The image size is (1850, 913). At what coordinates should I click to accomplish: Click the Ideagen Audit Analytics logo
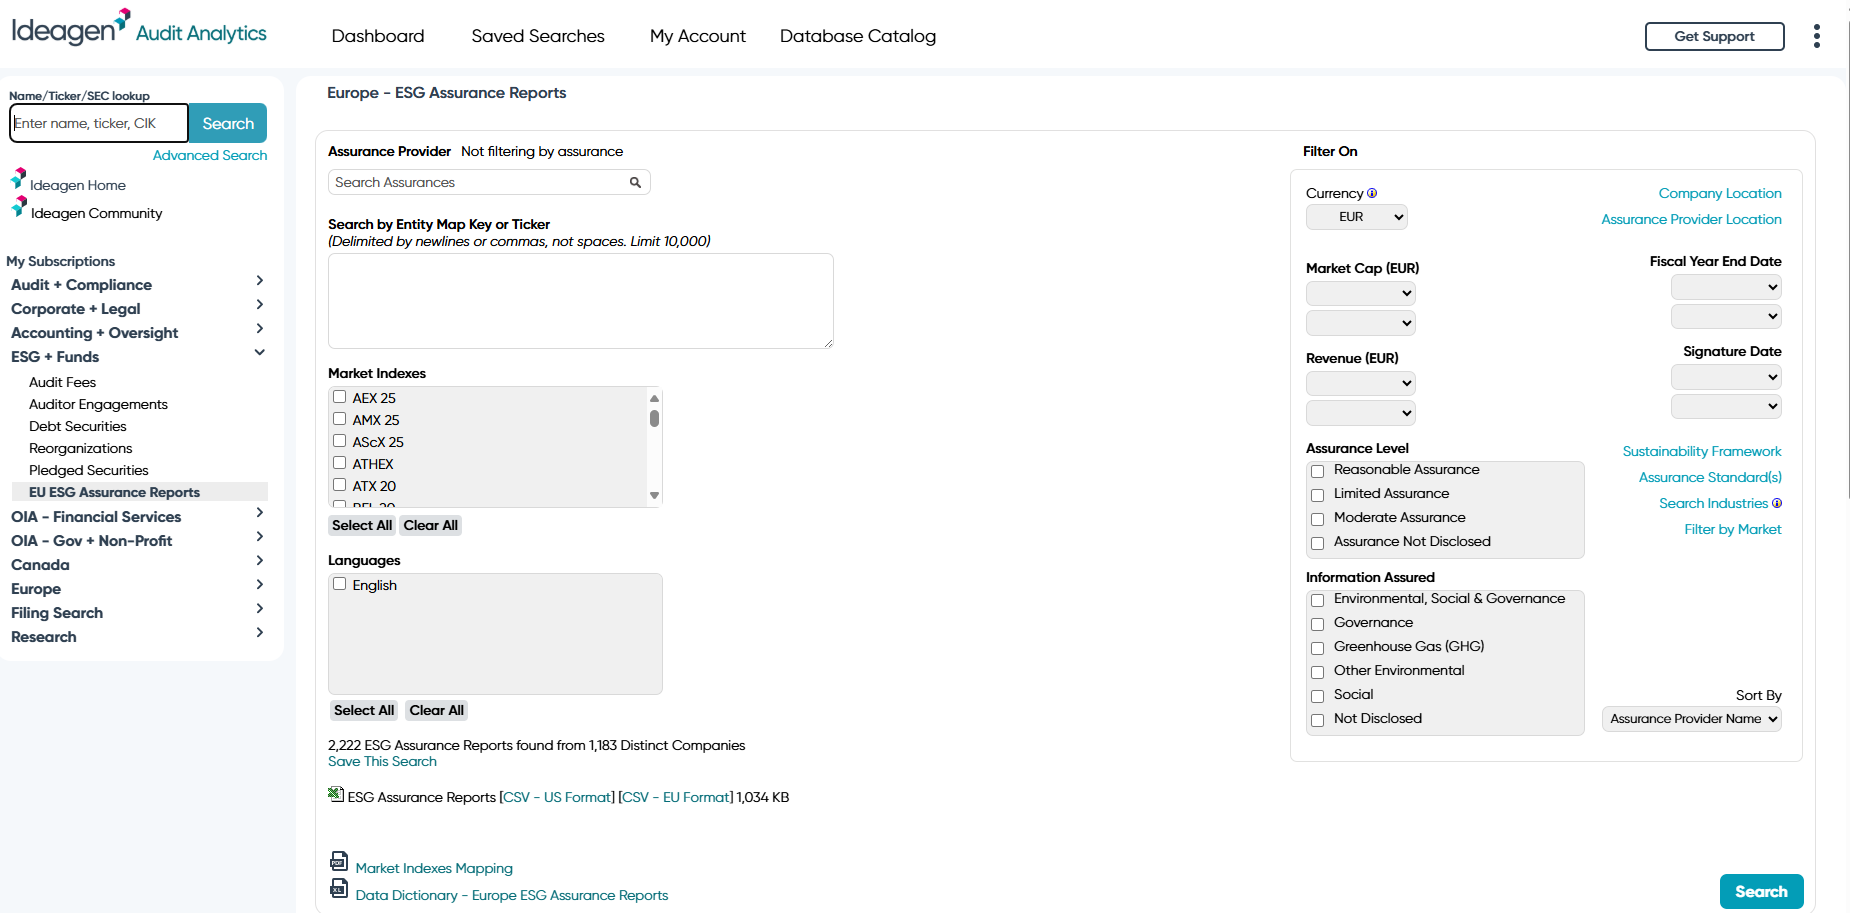click(139, 28)
